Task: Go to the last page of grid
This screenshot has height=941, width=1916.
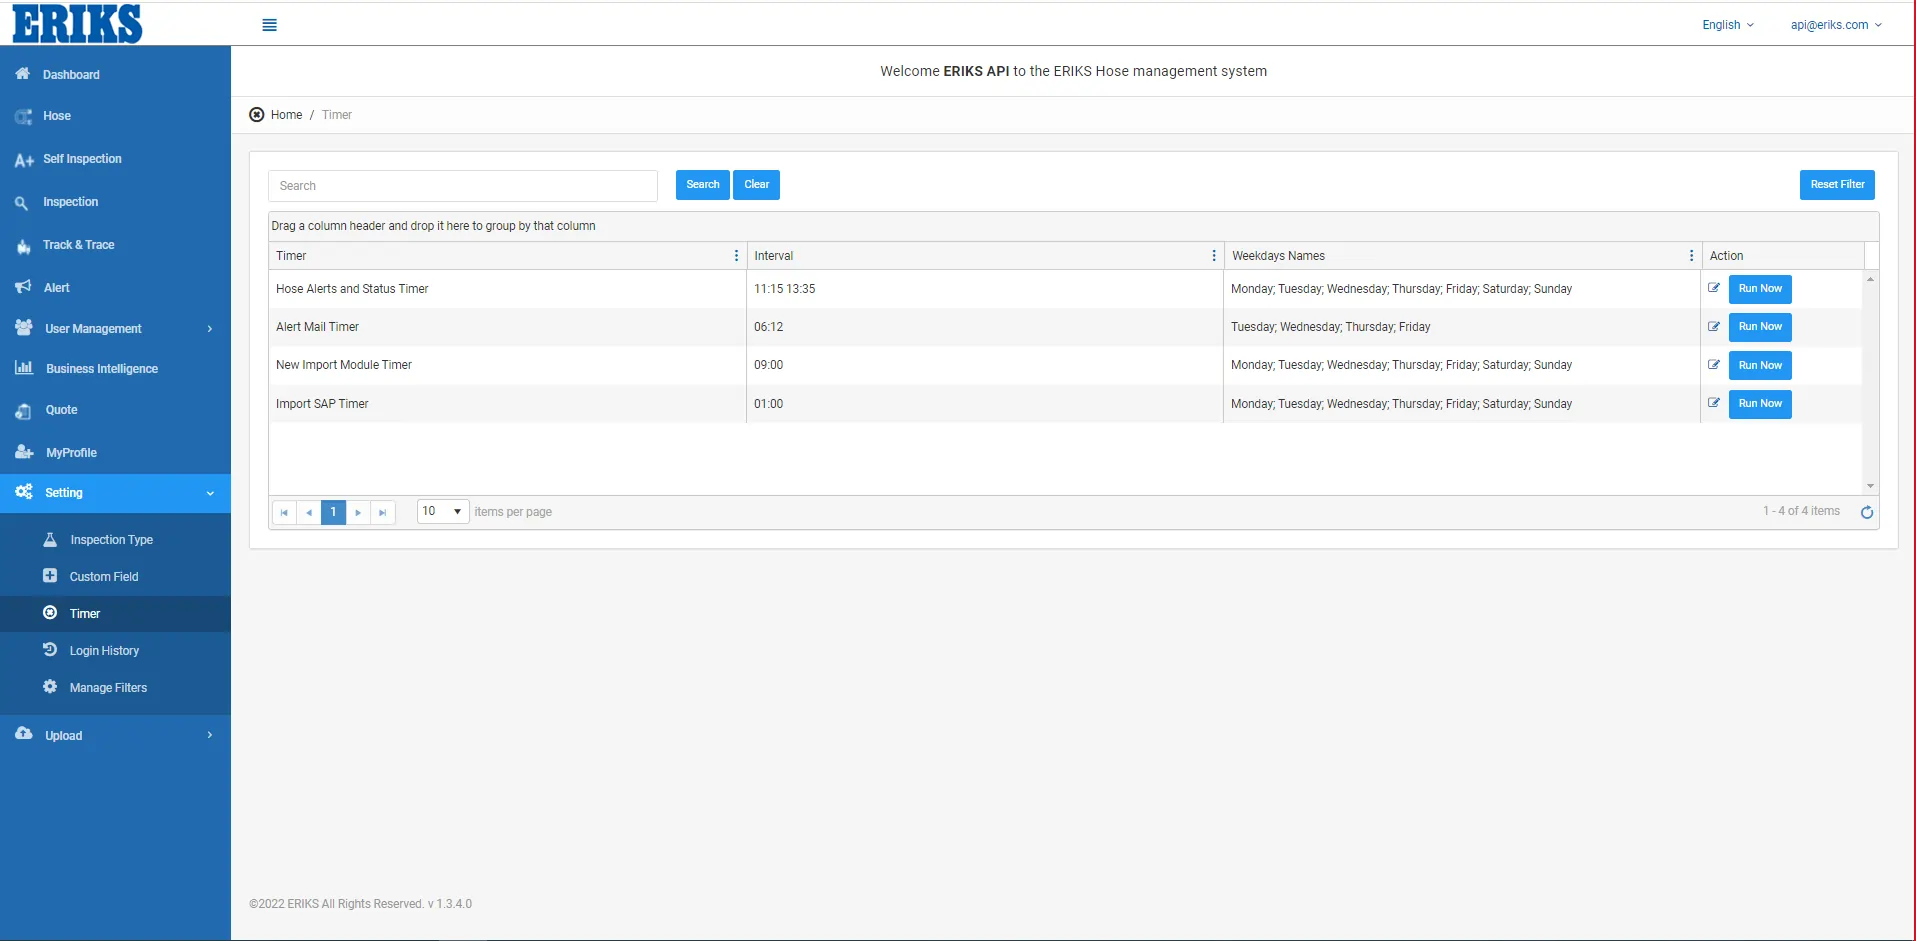Action: 382,512
